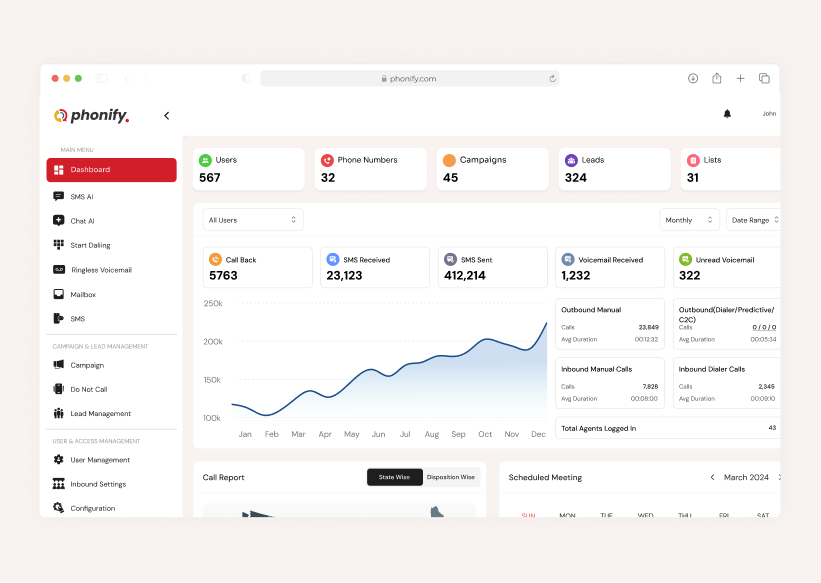
Task: Click the reload icon in address bar
Action: [x=552, y=78]
